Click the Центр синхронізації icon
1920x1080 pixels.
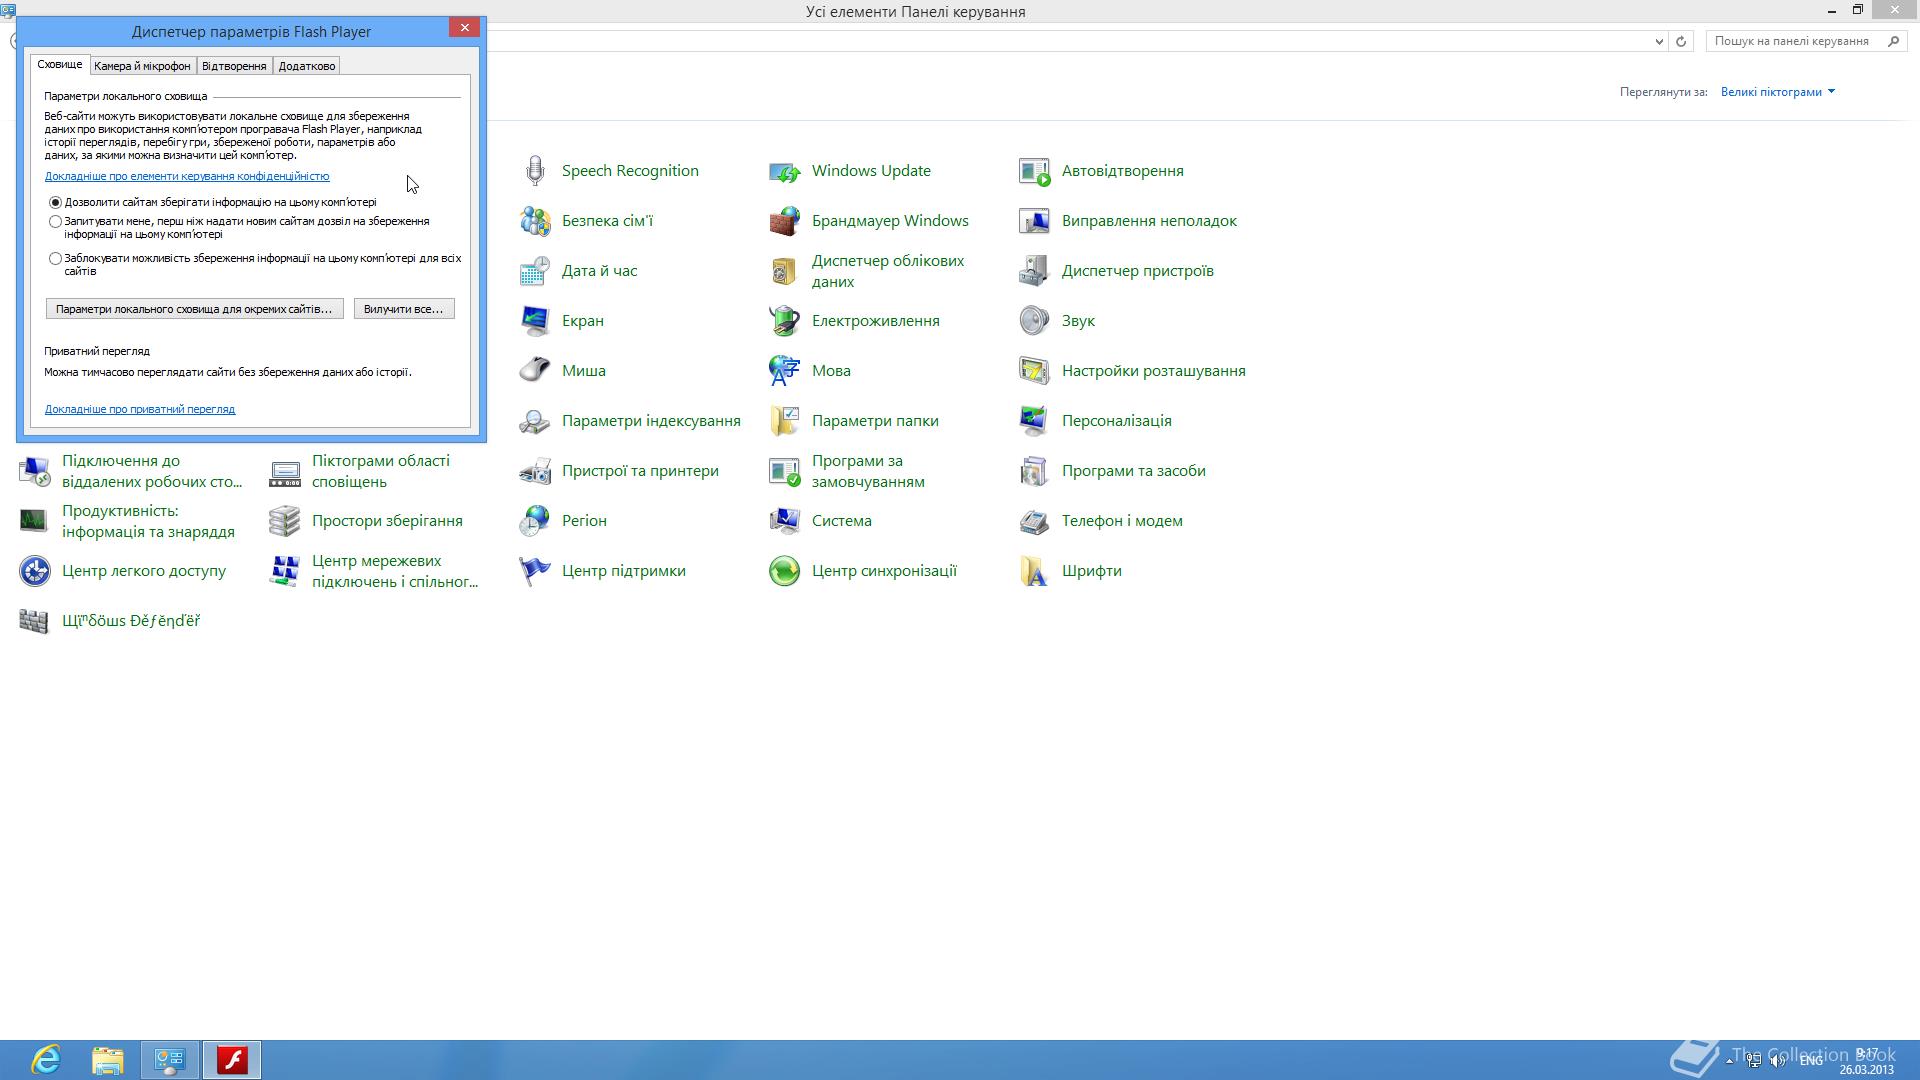785,571
